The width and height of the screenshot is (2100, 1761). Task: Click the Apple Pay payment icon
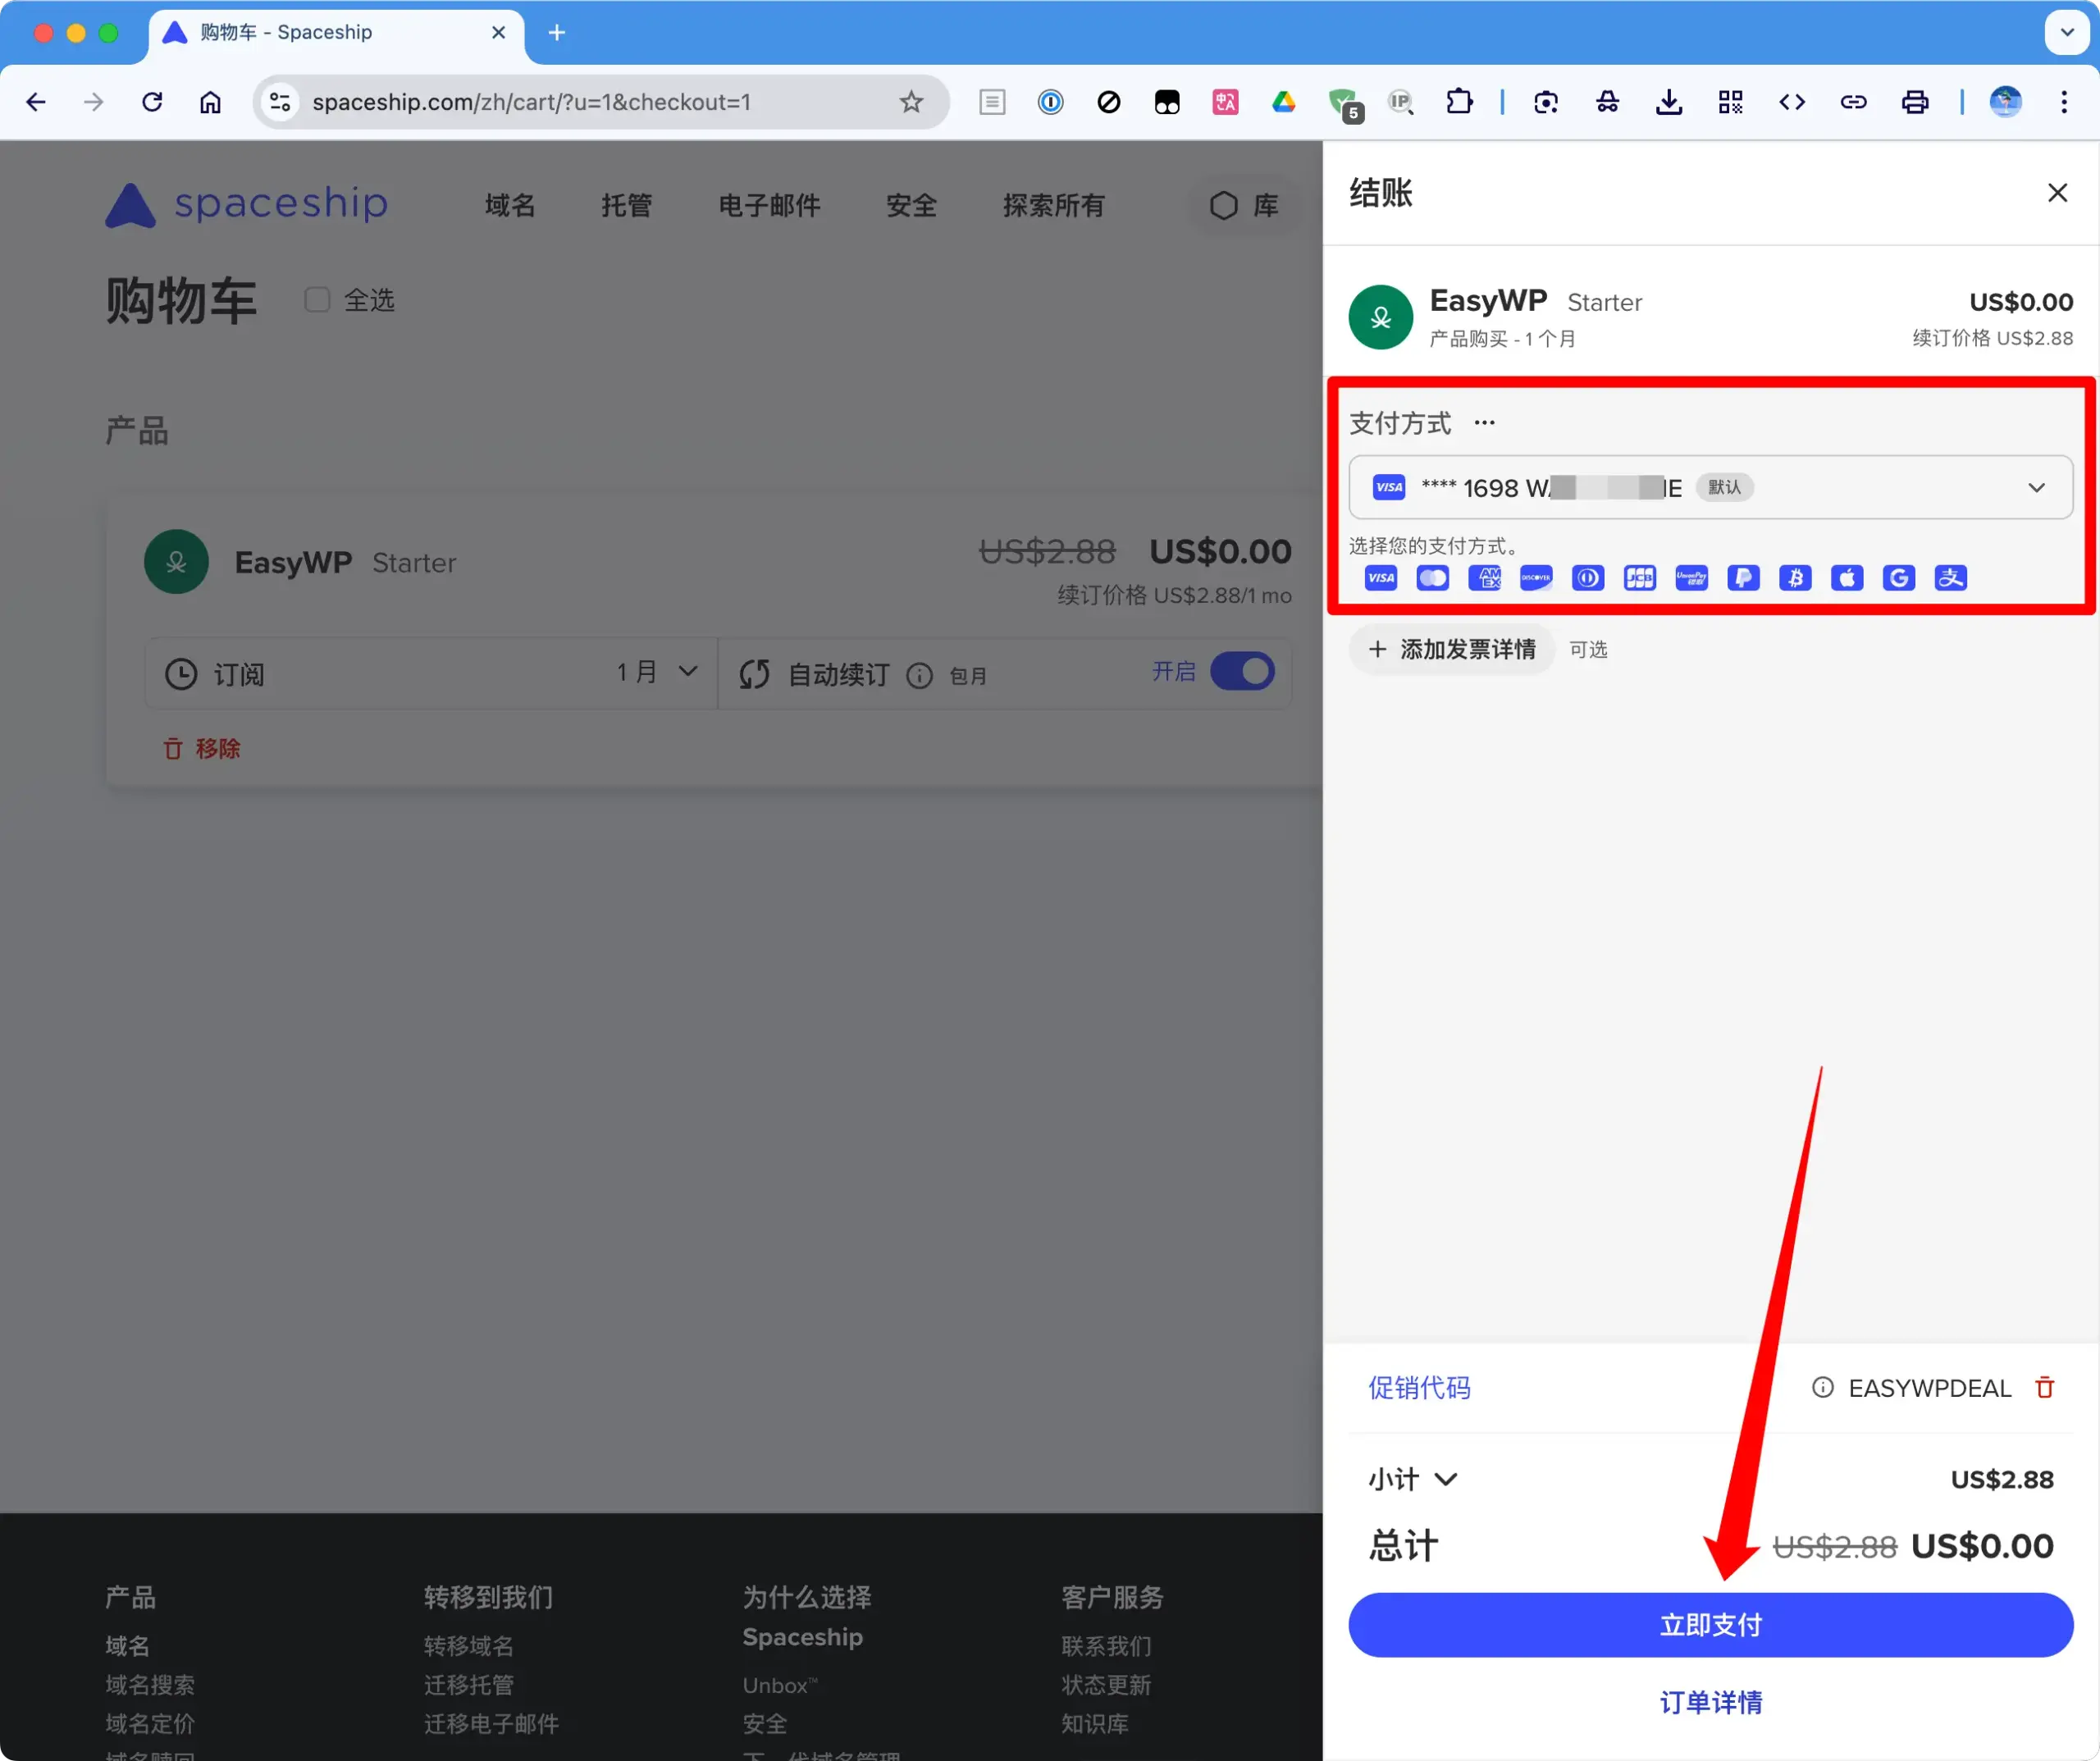pyautogui.click(x=1847, y=578)
